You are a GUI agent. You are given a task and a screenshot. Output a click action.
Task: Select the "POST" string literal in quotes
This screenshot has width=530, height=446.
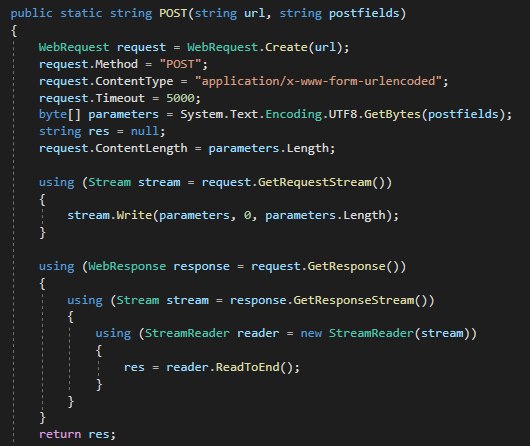coord(180,64)
